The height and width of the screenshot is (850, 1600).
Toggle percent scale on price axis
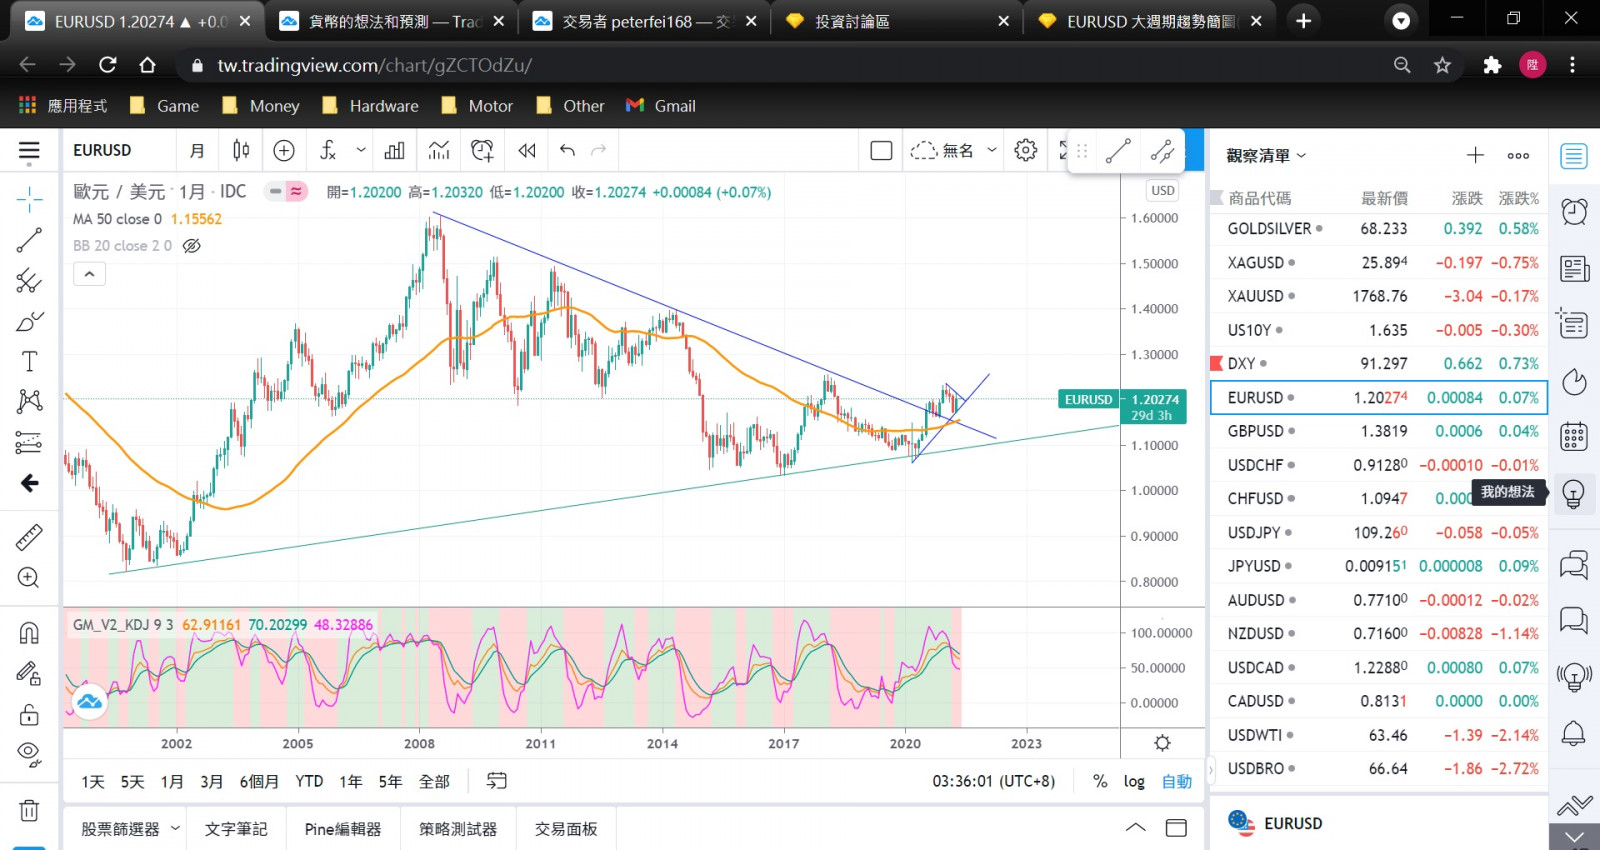coord(1100,782)
